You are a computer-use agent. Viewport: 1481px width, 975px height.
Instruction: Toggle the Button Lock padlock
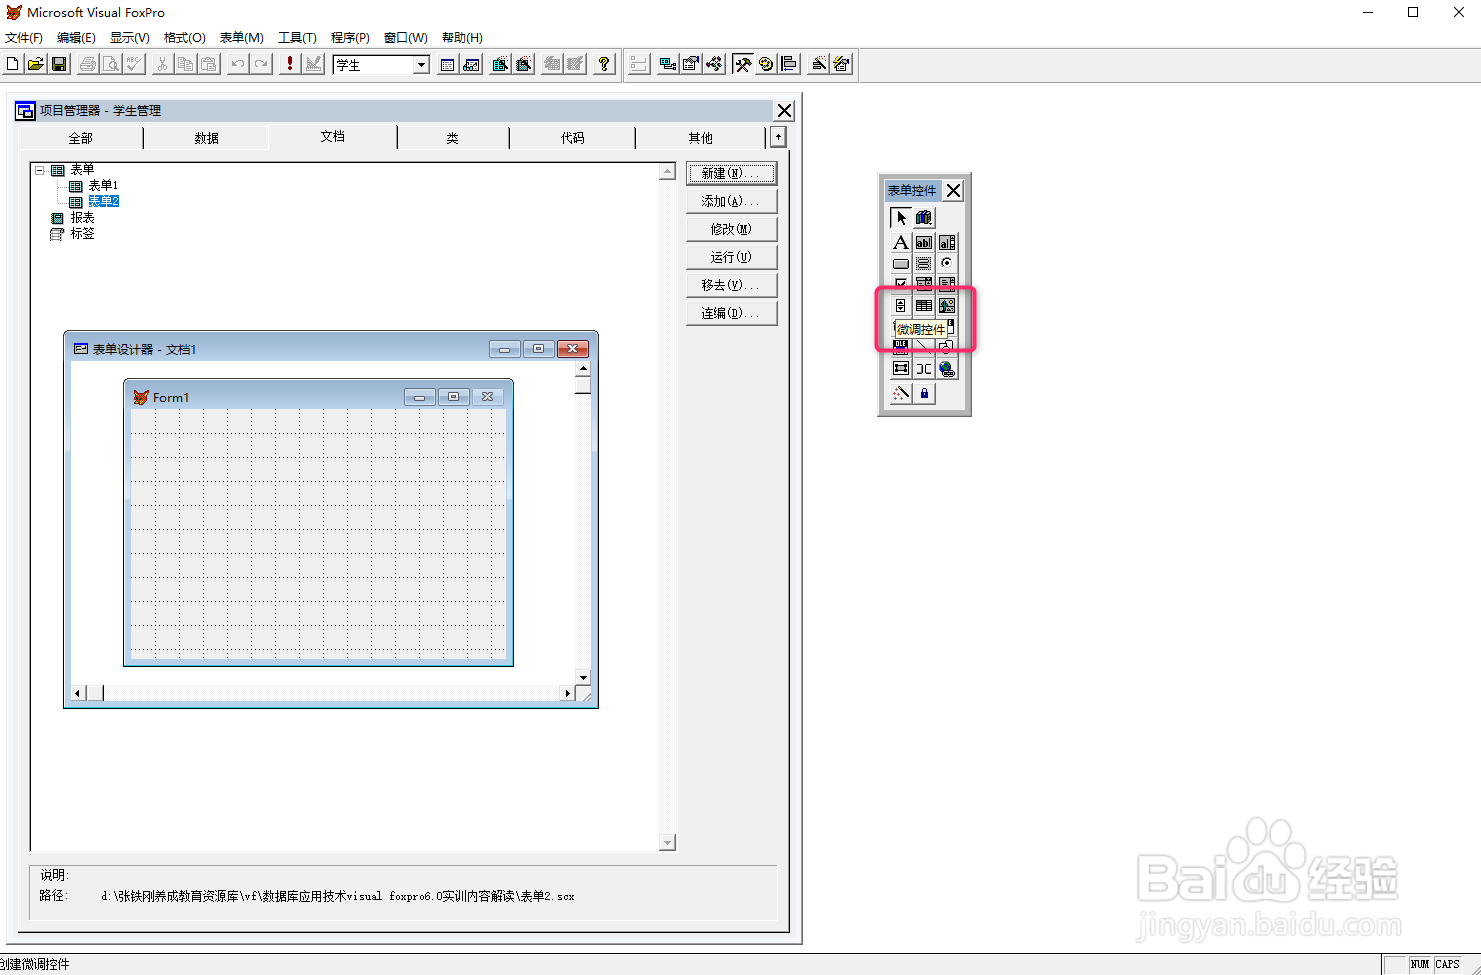[924, 393]
